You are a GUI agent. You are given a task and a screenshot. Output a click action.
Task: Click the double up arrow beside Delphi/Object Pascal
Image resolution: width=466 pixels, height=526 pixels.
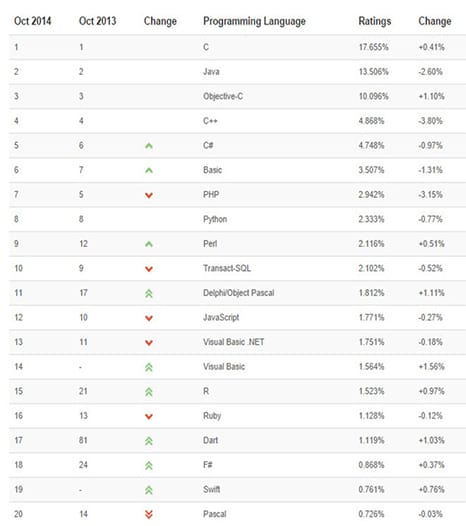tap(149, 294)
